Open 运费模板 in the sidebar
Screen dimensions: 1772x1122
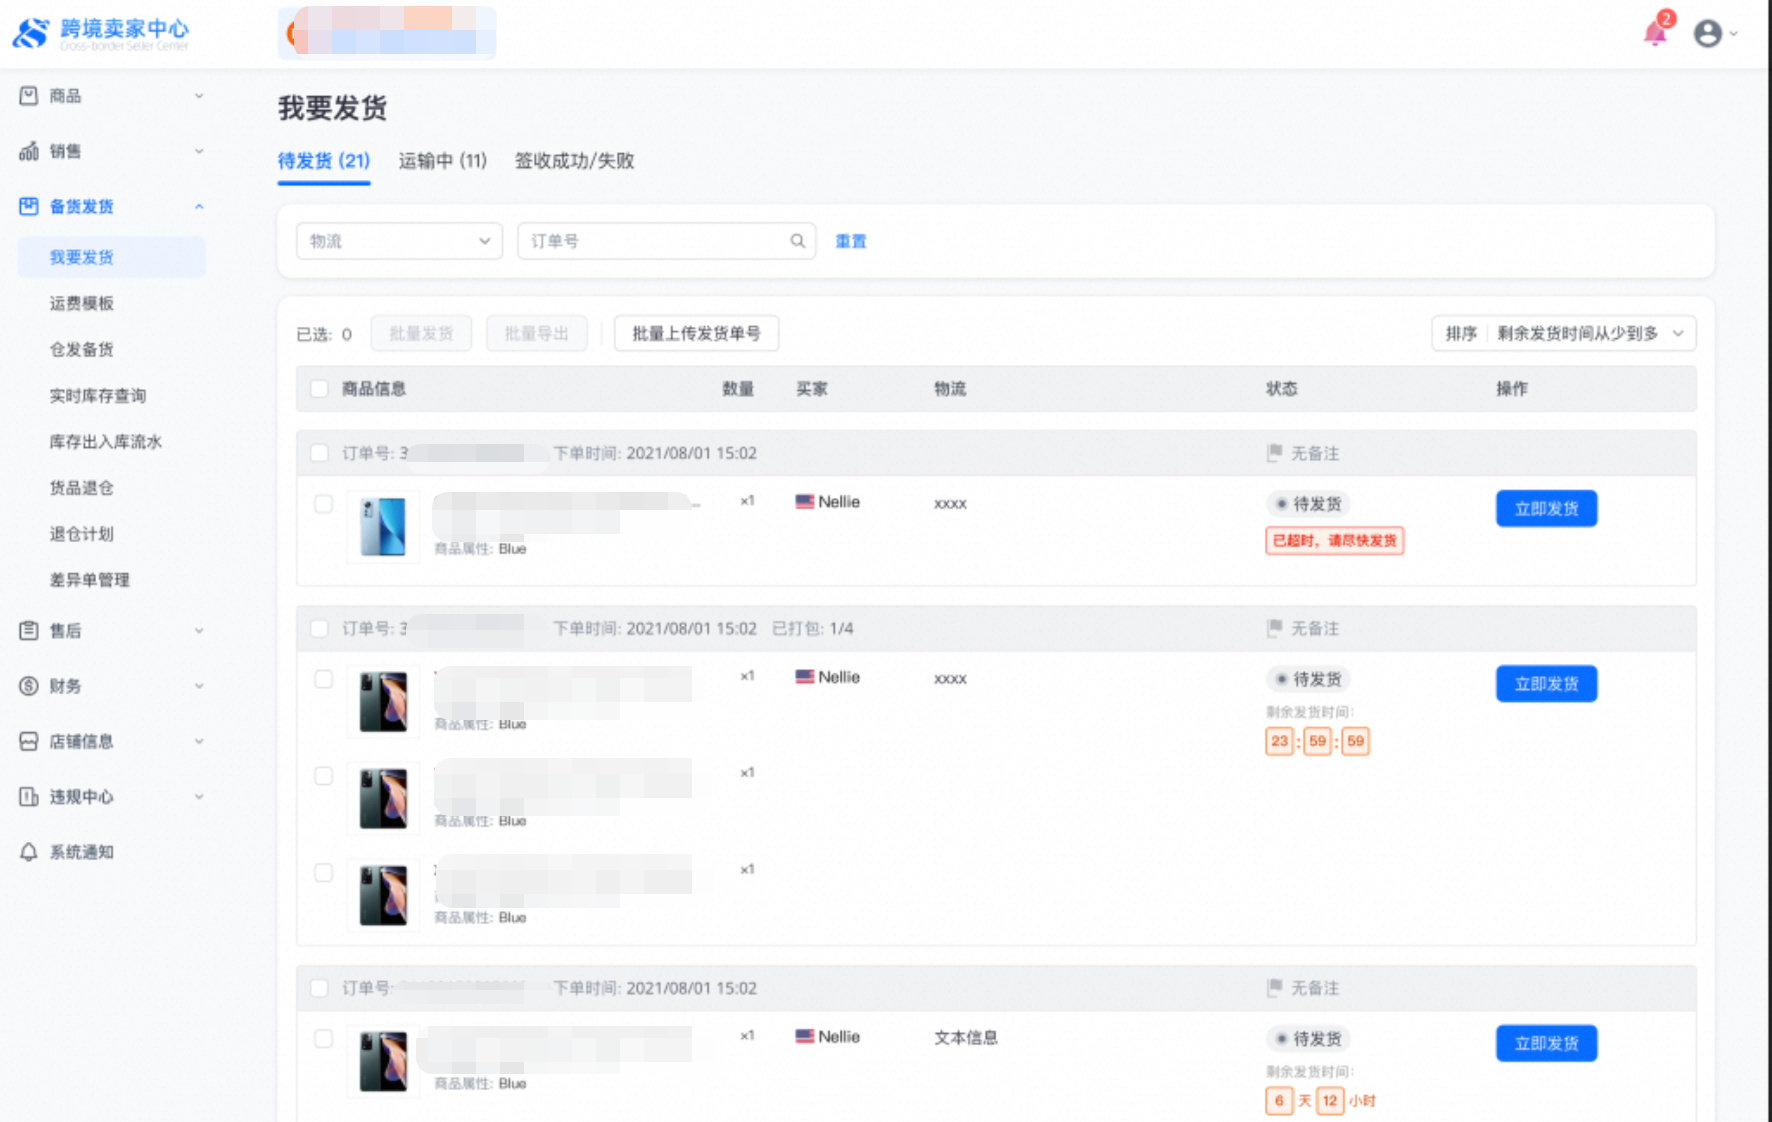pos(82,303)
